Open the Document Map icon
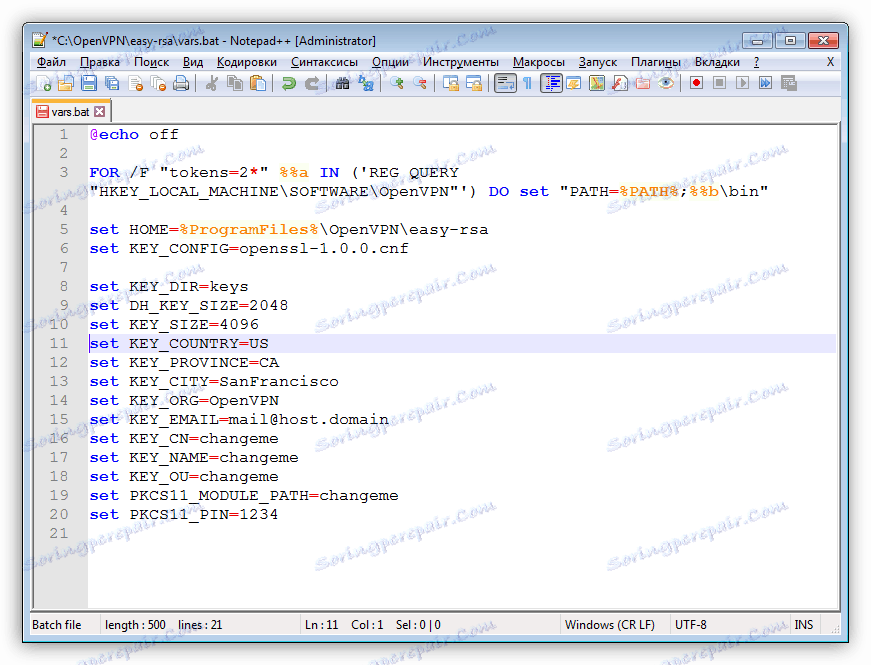Screen dimensions: 871x665 coord(597,83)
